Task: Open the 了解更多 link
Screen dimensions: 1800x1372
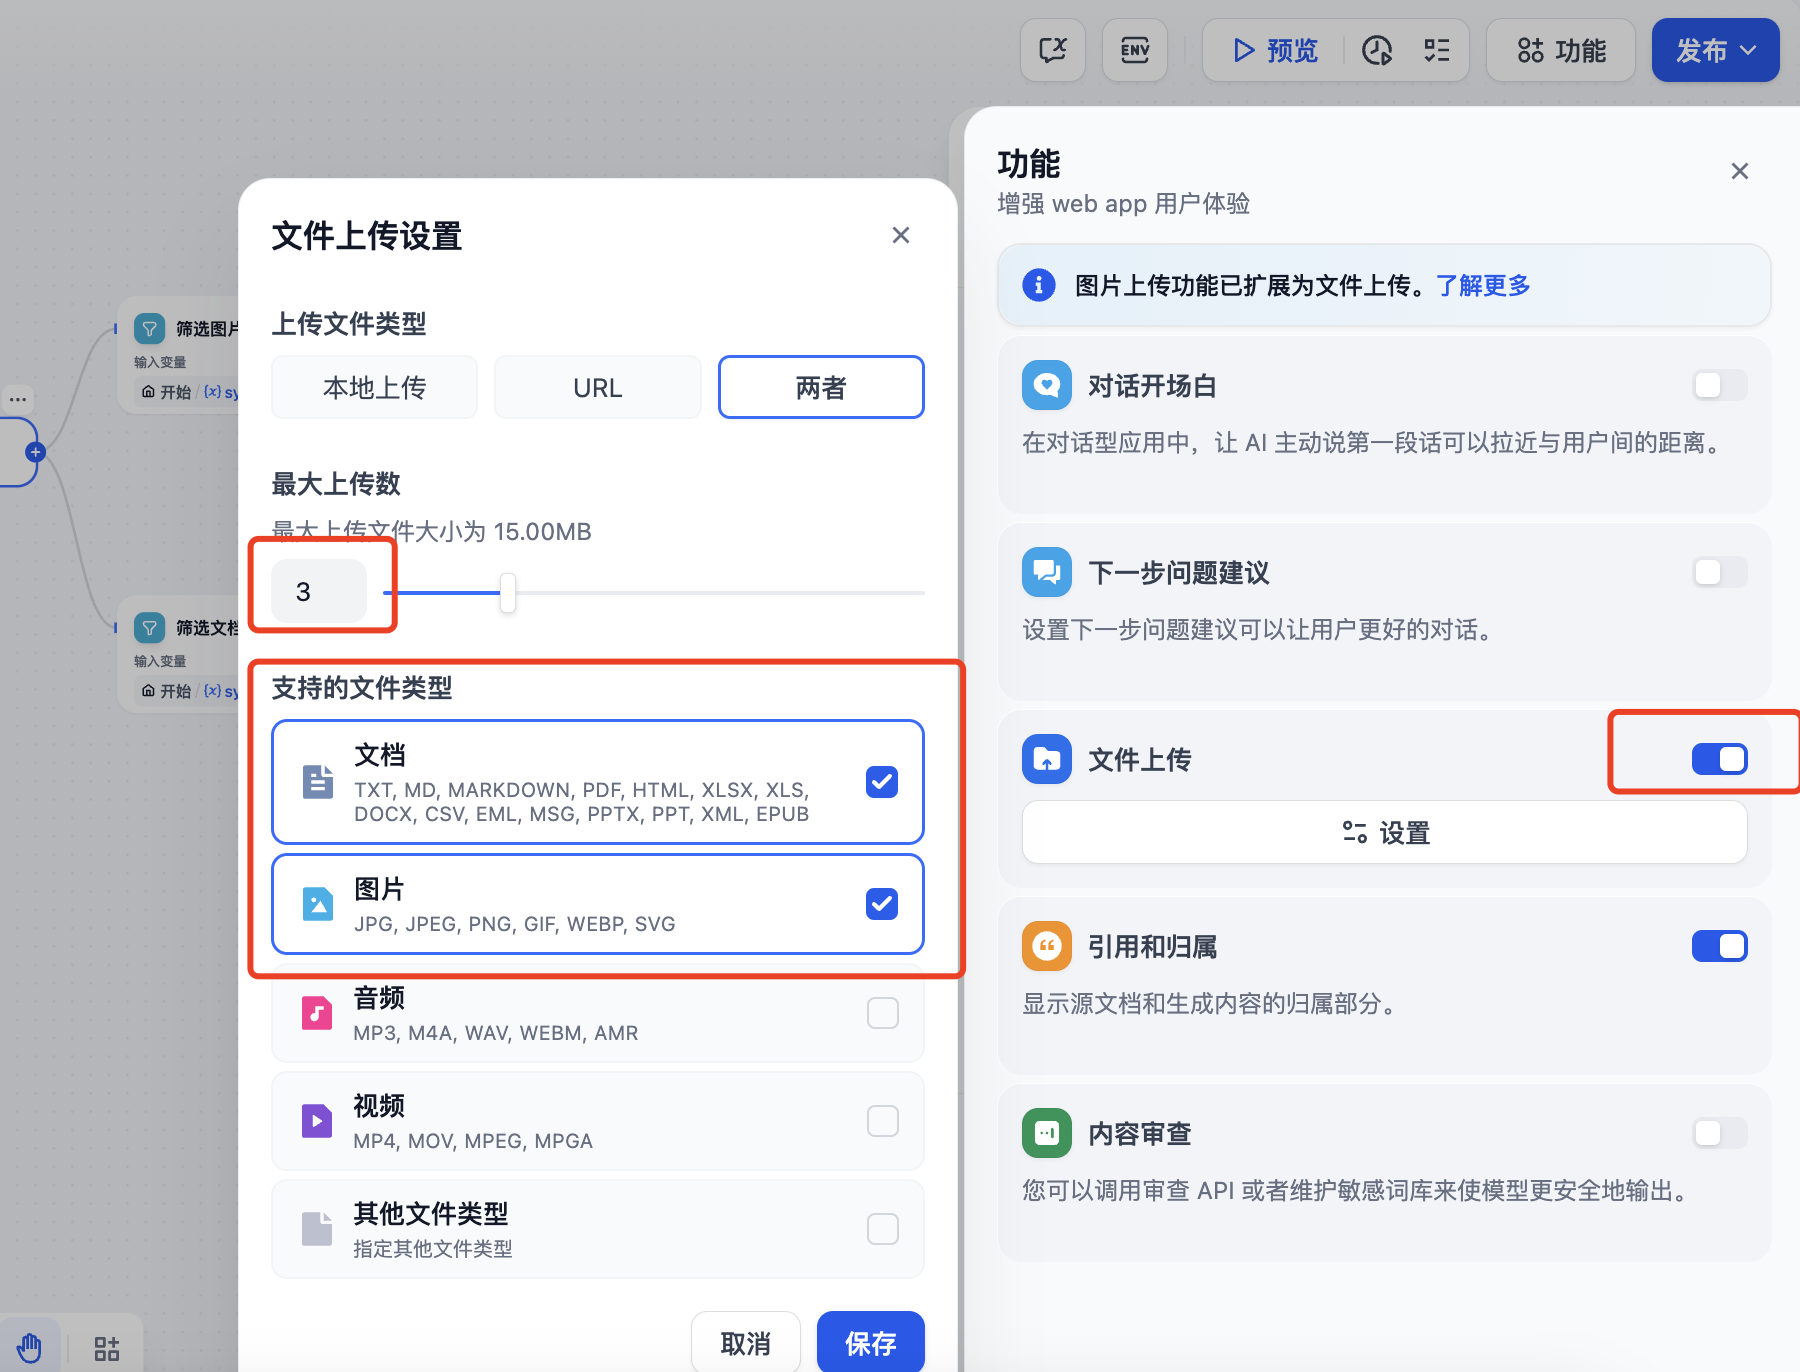Action: [x=1483, y=285]
